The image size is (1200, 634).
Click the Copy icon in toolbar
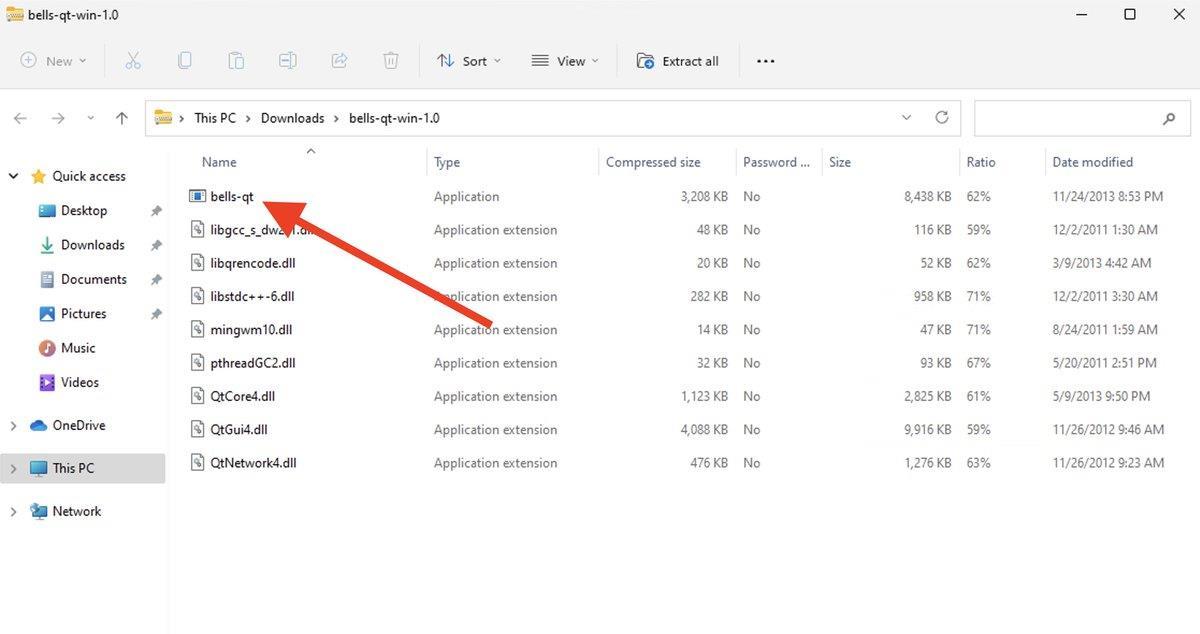coord(185,61)
